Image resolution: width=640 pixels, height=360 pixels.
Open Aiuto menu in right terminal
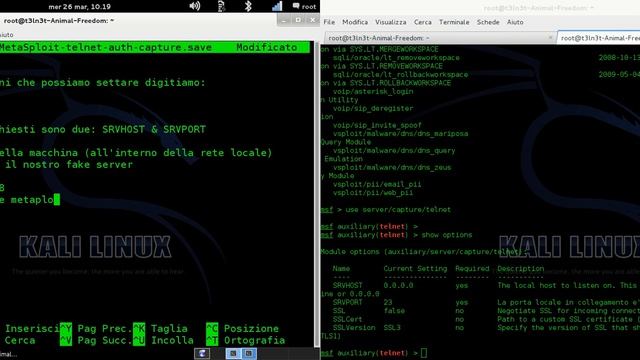[515, 22]
